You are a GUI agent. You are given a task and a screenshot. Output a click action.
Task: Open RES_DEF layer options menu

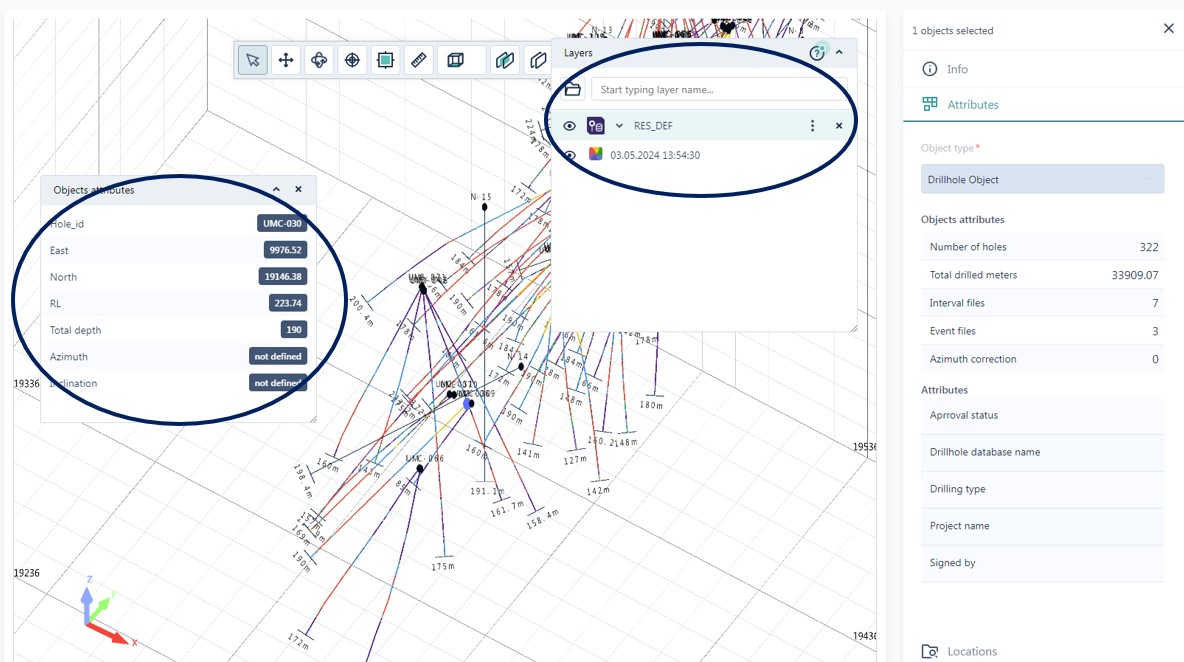pos(812,126)
